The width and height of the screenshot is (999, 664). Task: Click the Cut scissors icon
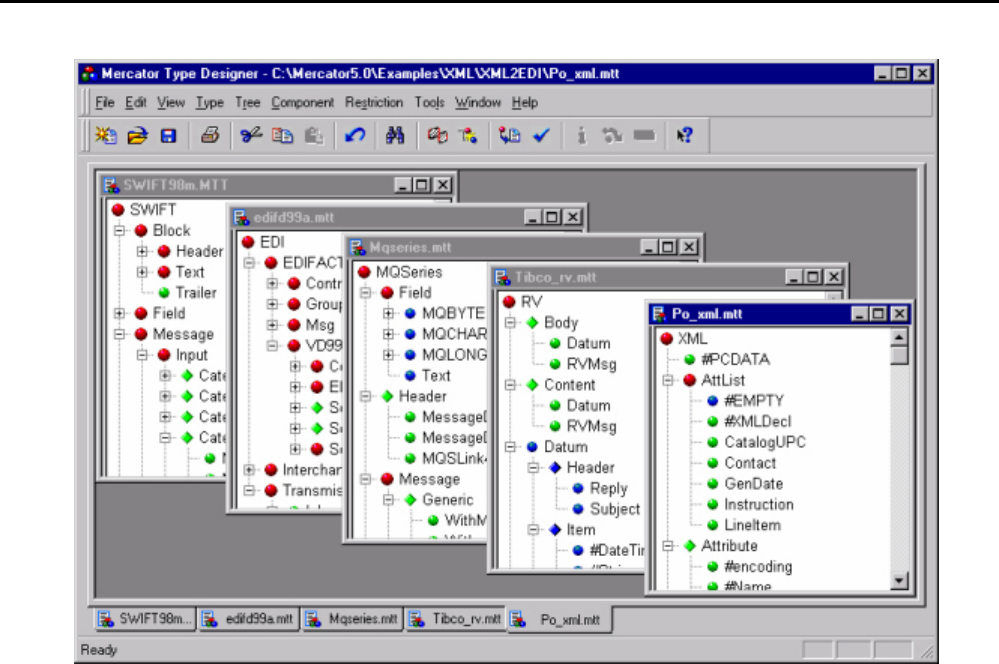[x=250, y=136]
